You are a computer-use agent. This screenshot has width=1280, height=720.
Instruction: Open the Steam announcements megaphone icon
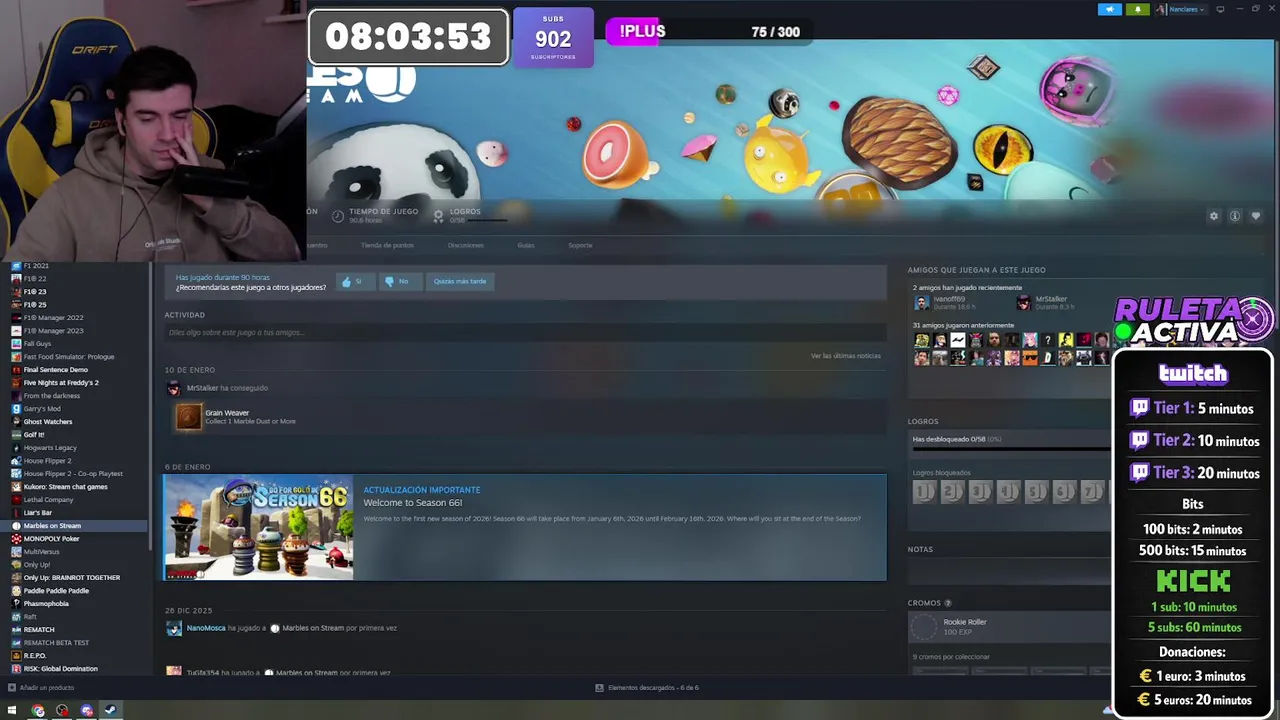[x=1110, y=9]
